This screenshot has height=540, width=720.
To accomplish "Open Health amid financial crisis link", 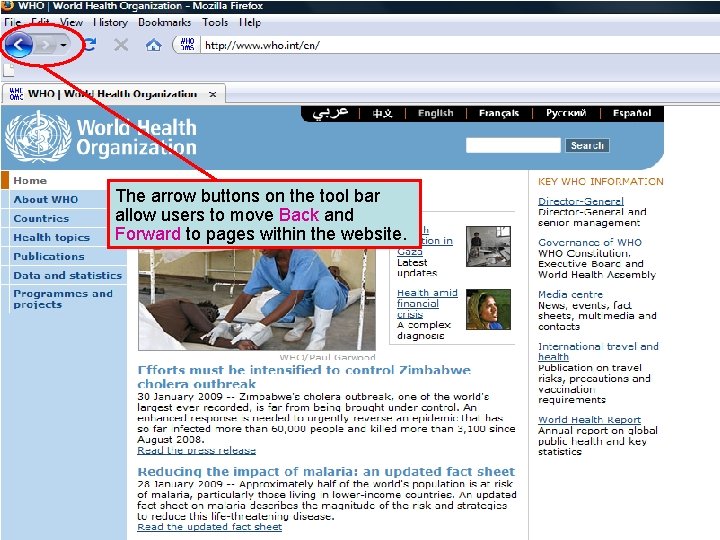I will click(427, 303).
